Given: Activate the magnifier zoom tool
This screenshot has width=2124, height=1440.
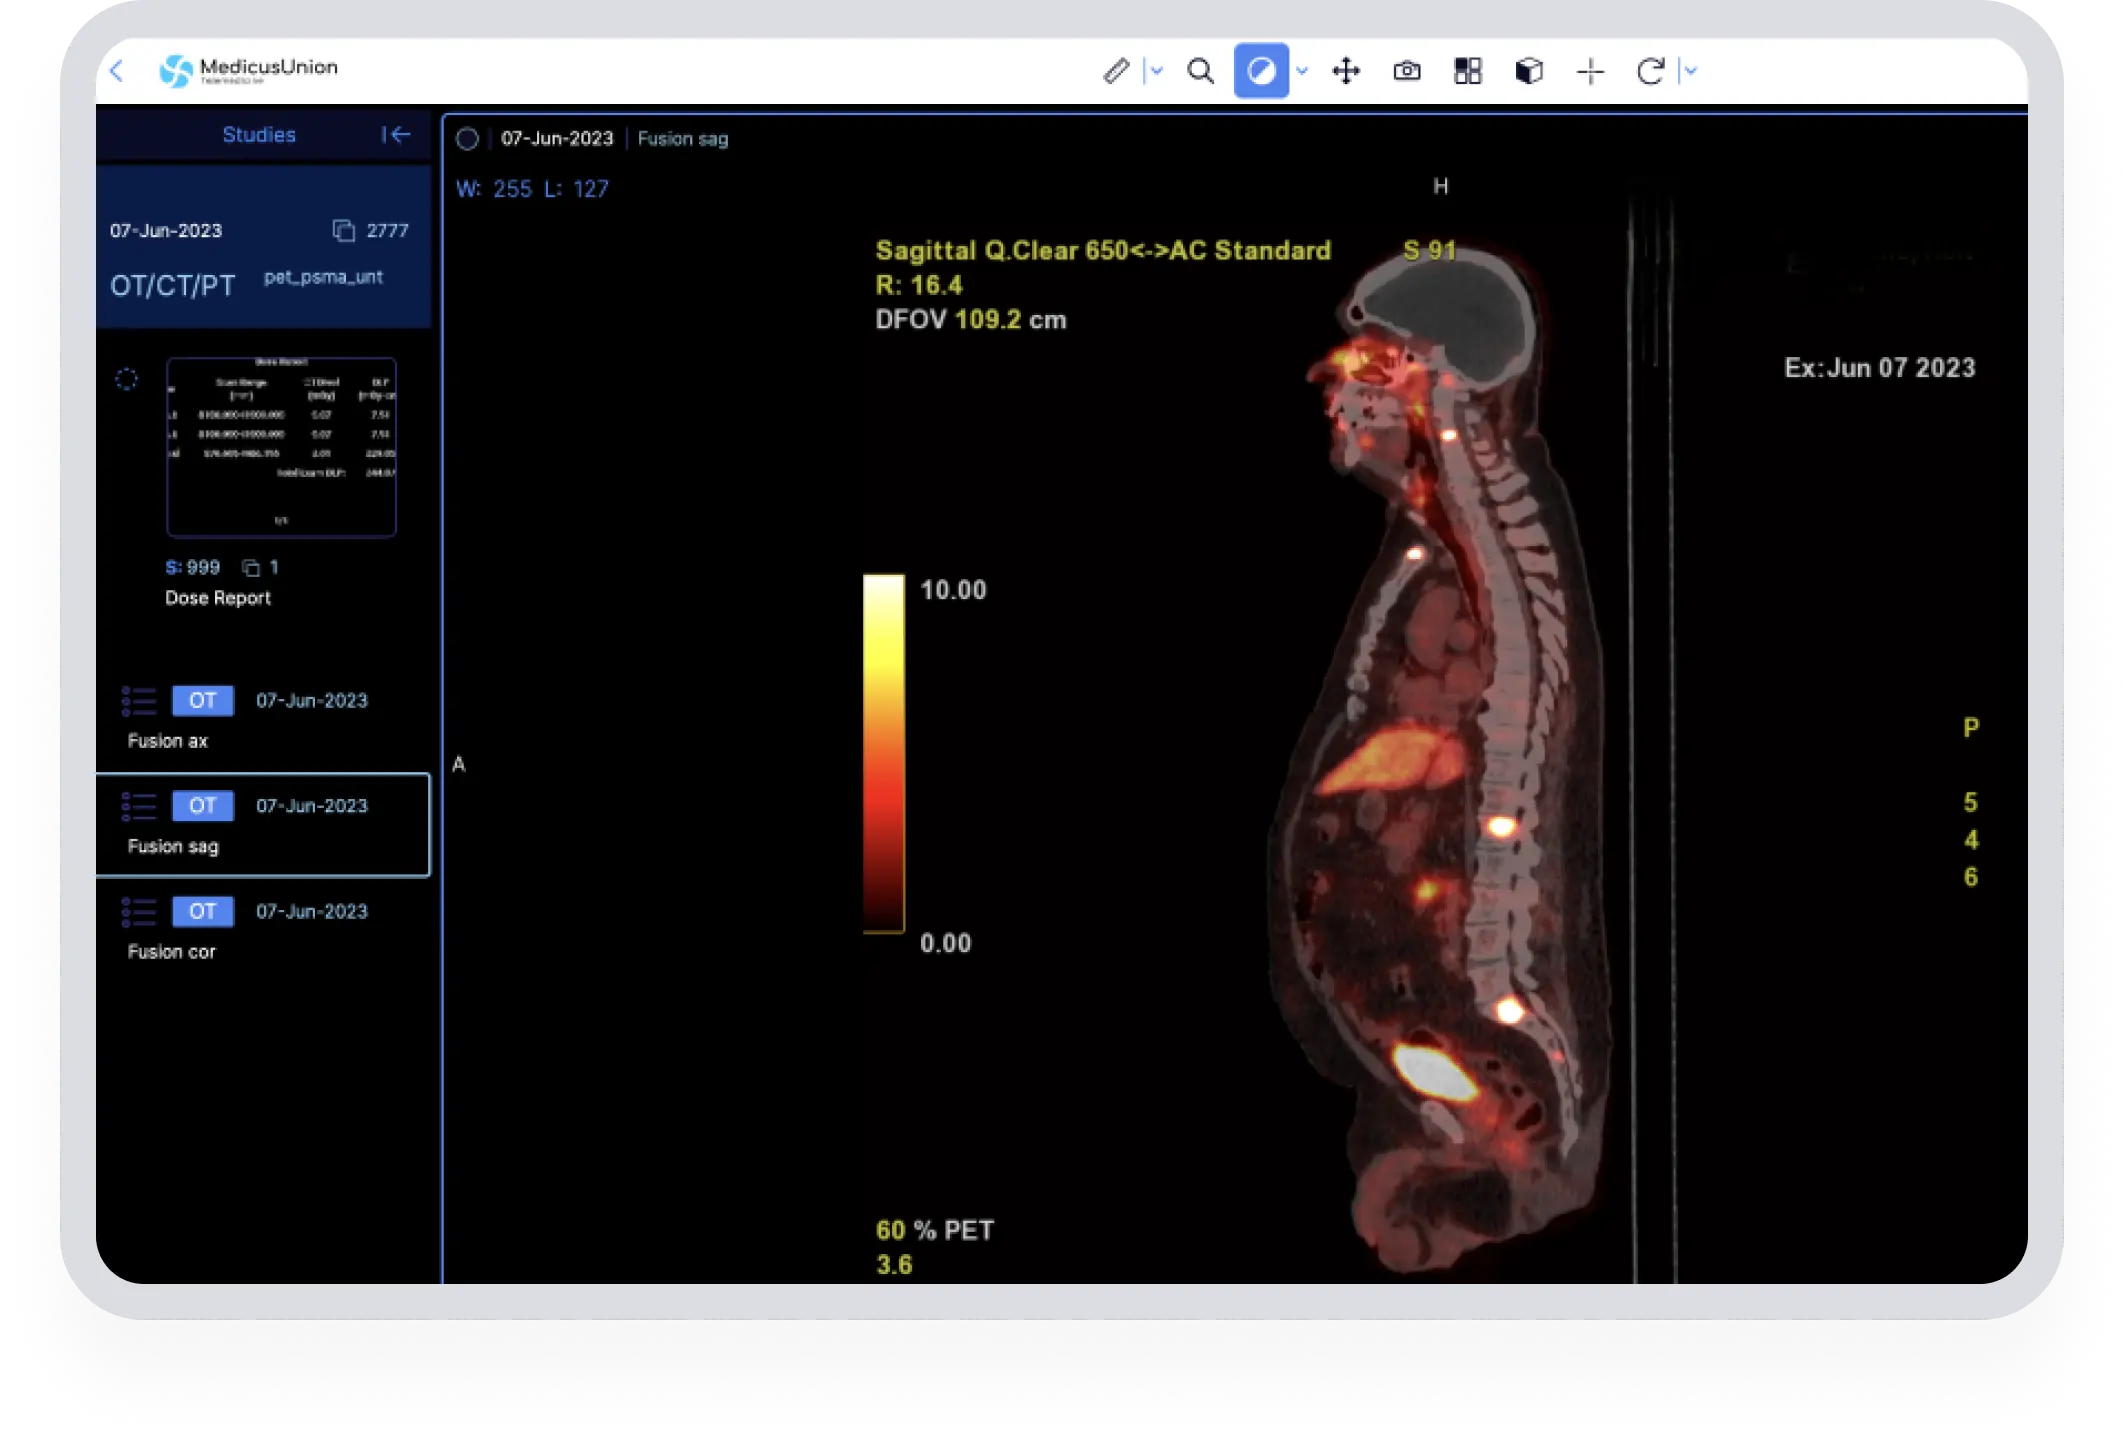Looking at the screenshot, I should [1200, 71].
